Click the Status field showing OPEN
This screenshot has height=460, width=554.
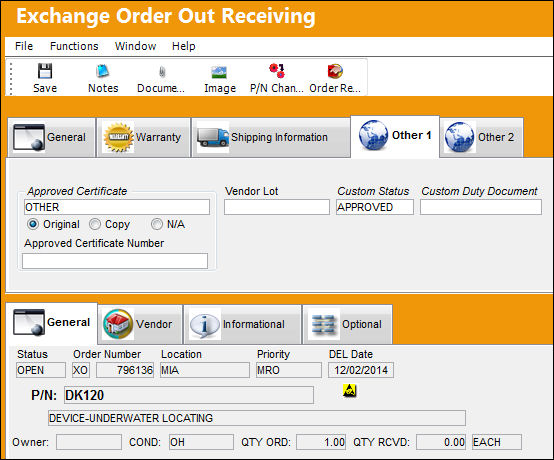[x=41, y=370]
